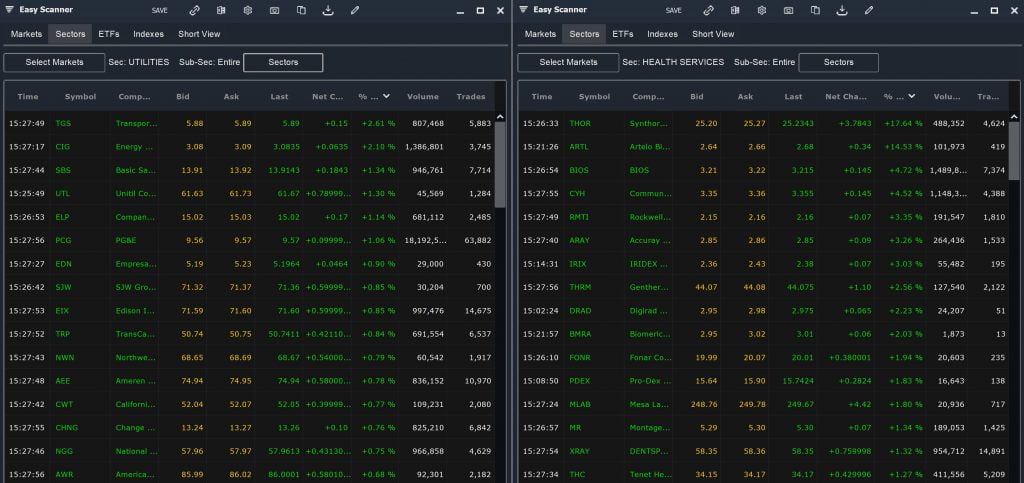Open the settings gear in the Health Services scanner window
This screenshot has height=483, width=1024.
pos(761,10)
